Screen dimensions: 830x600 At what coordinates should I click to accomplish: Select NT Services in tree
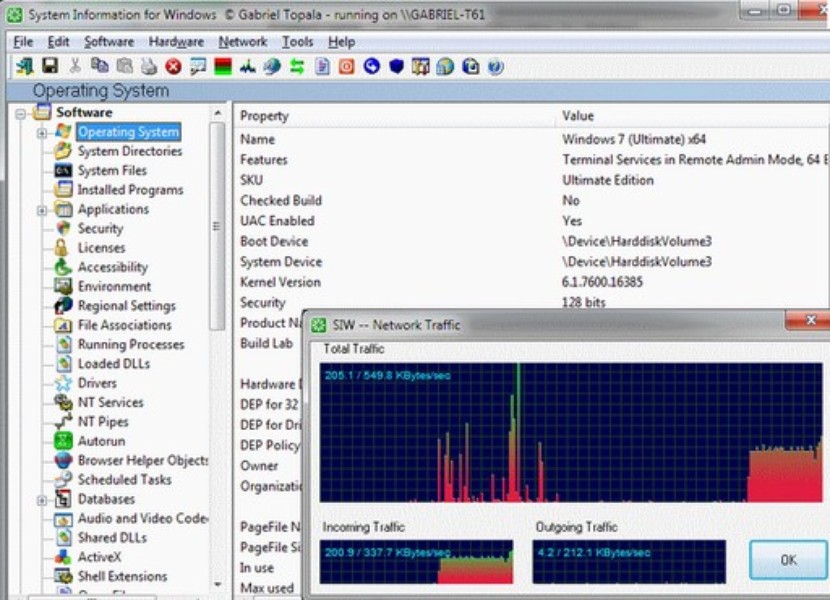(111, 402)
